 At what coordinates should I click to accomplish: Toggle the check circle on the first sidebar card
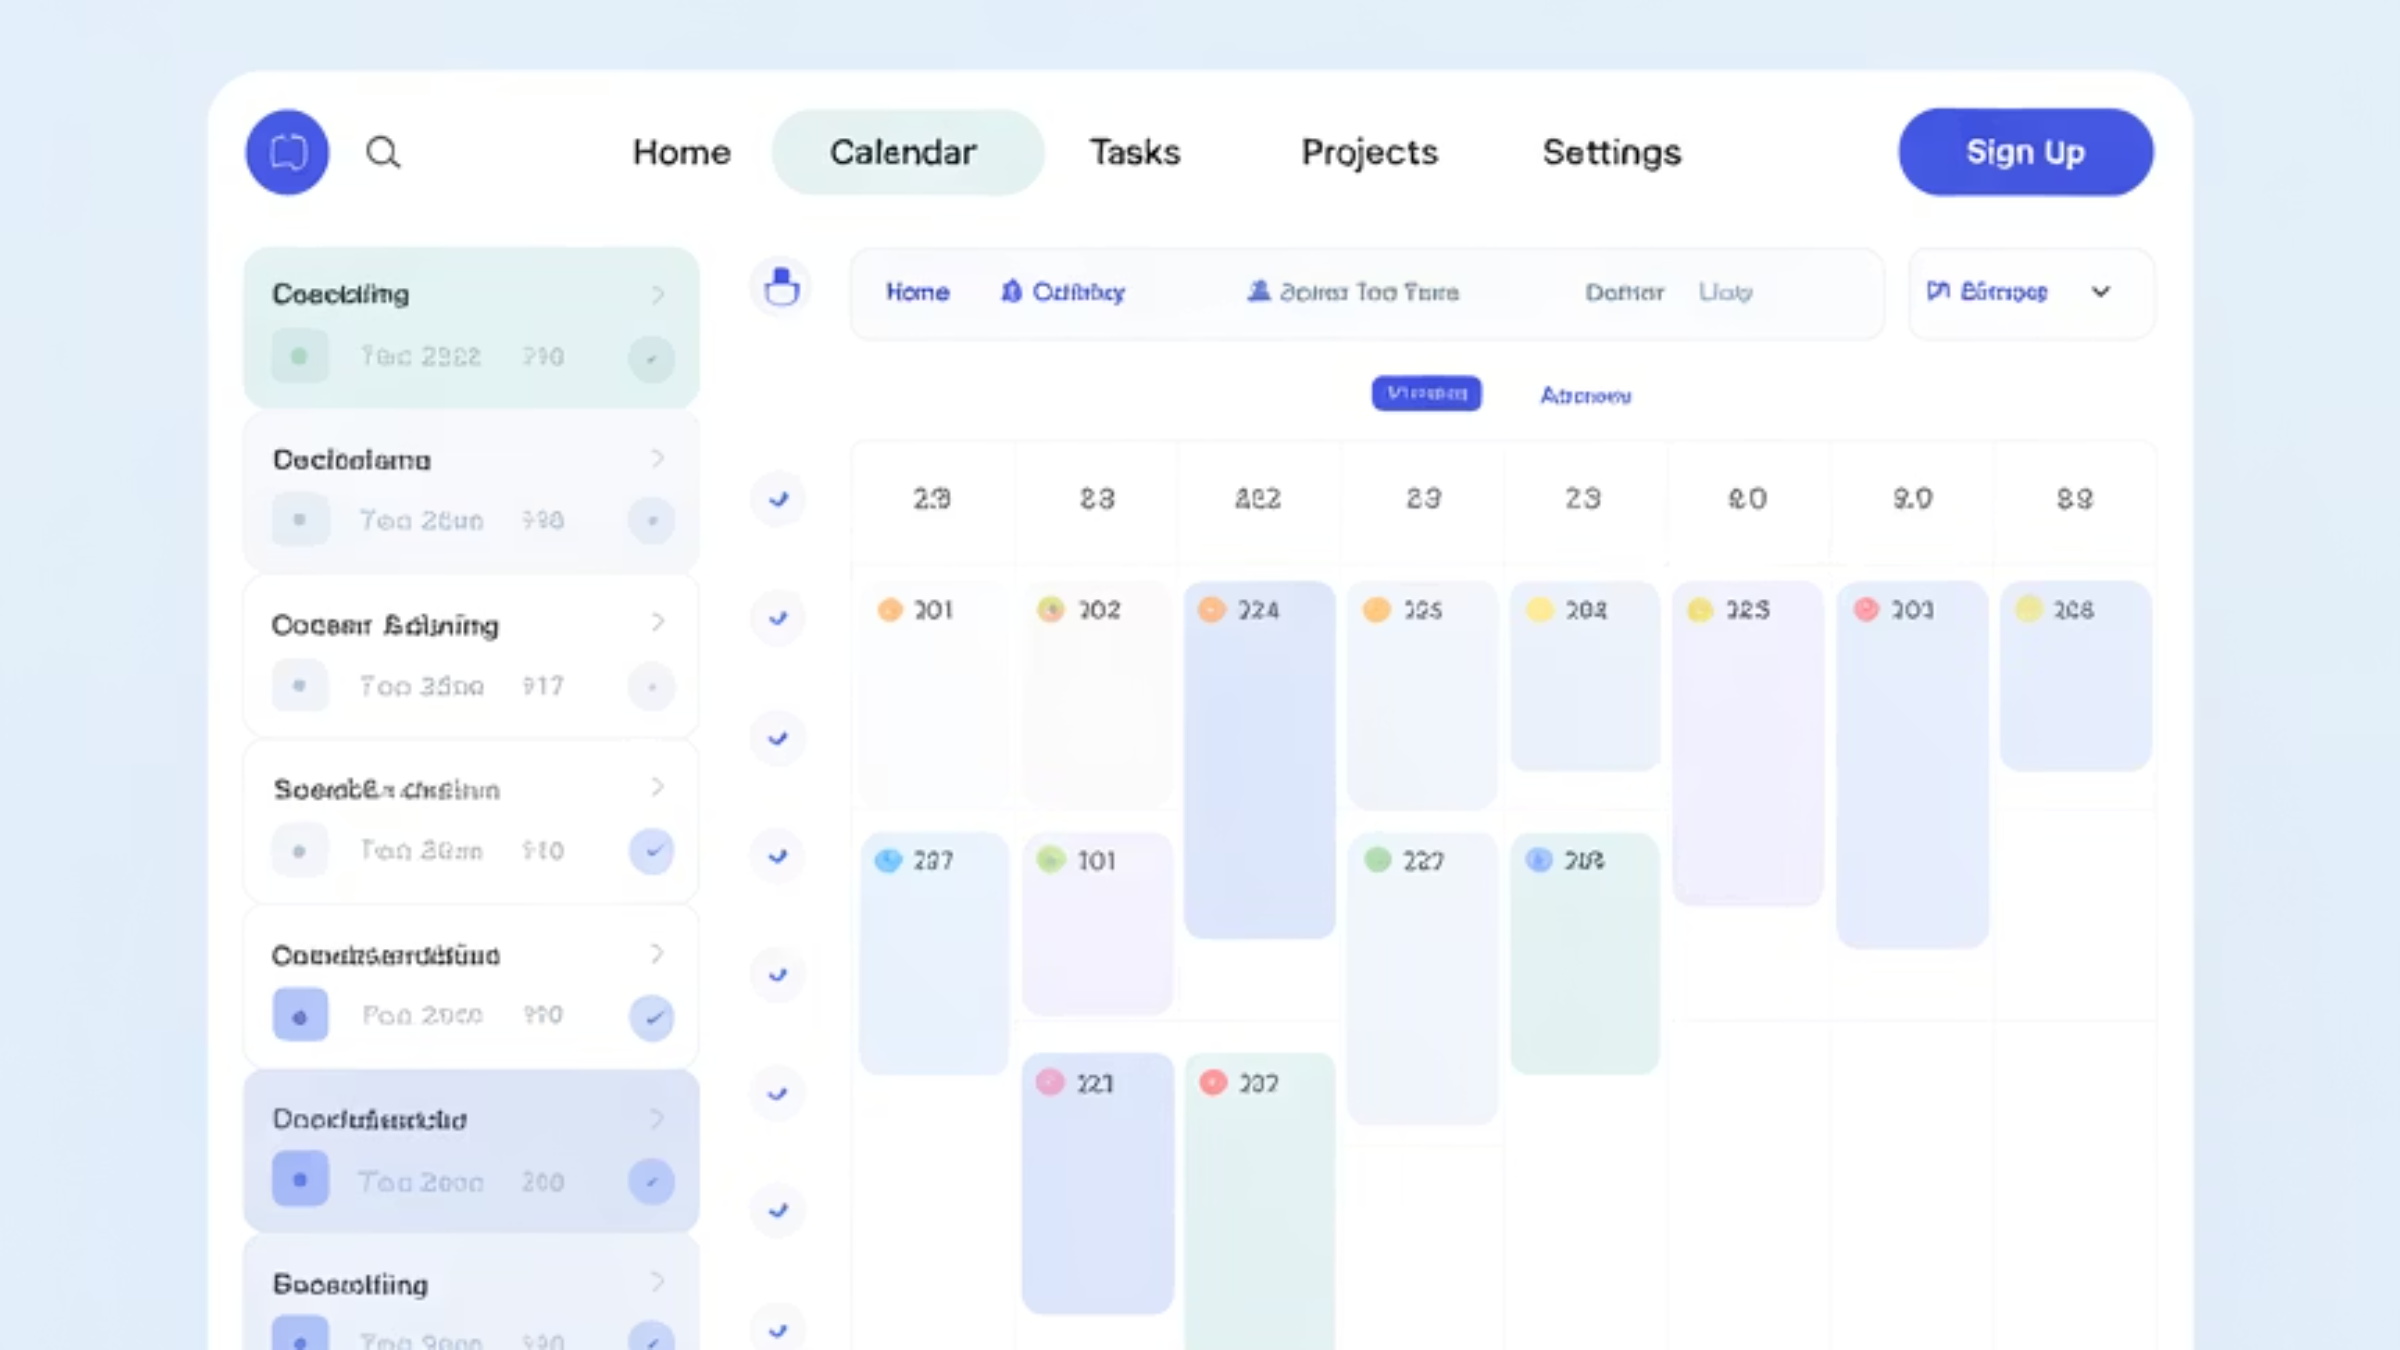(651, 358)
